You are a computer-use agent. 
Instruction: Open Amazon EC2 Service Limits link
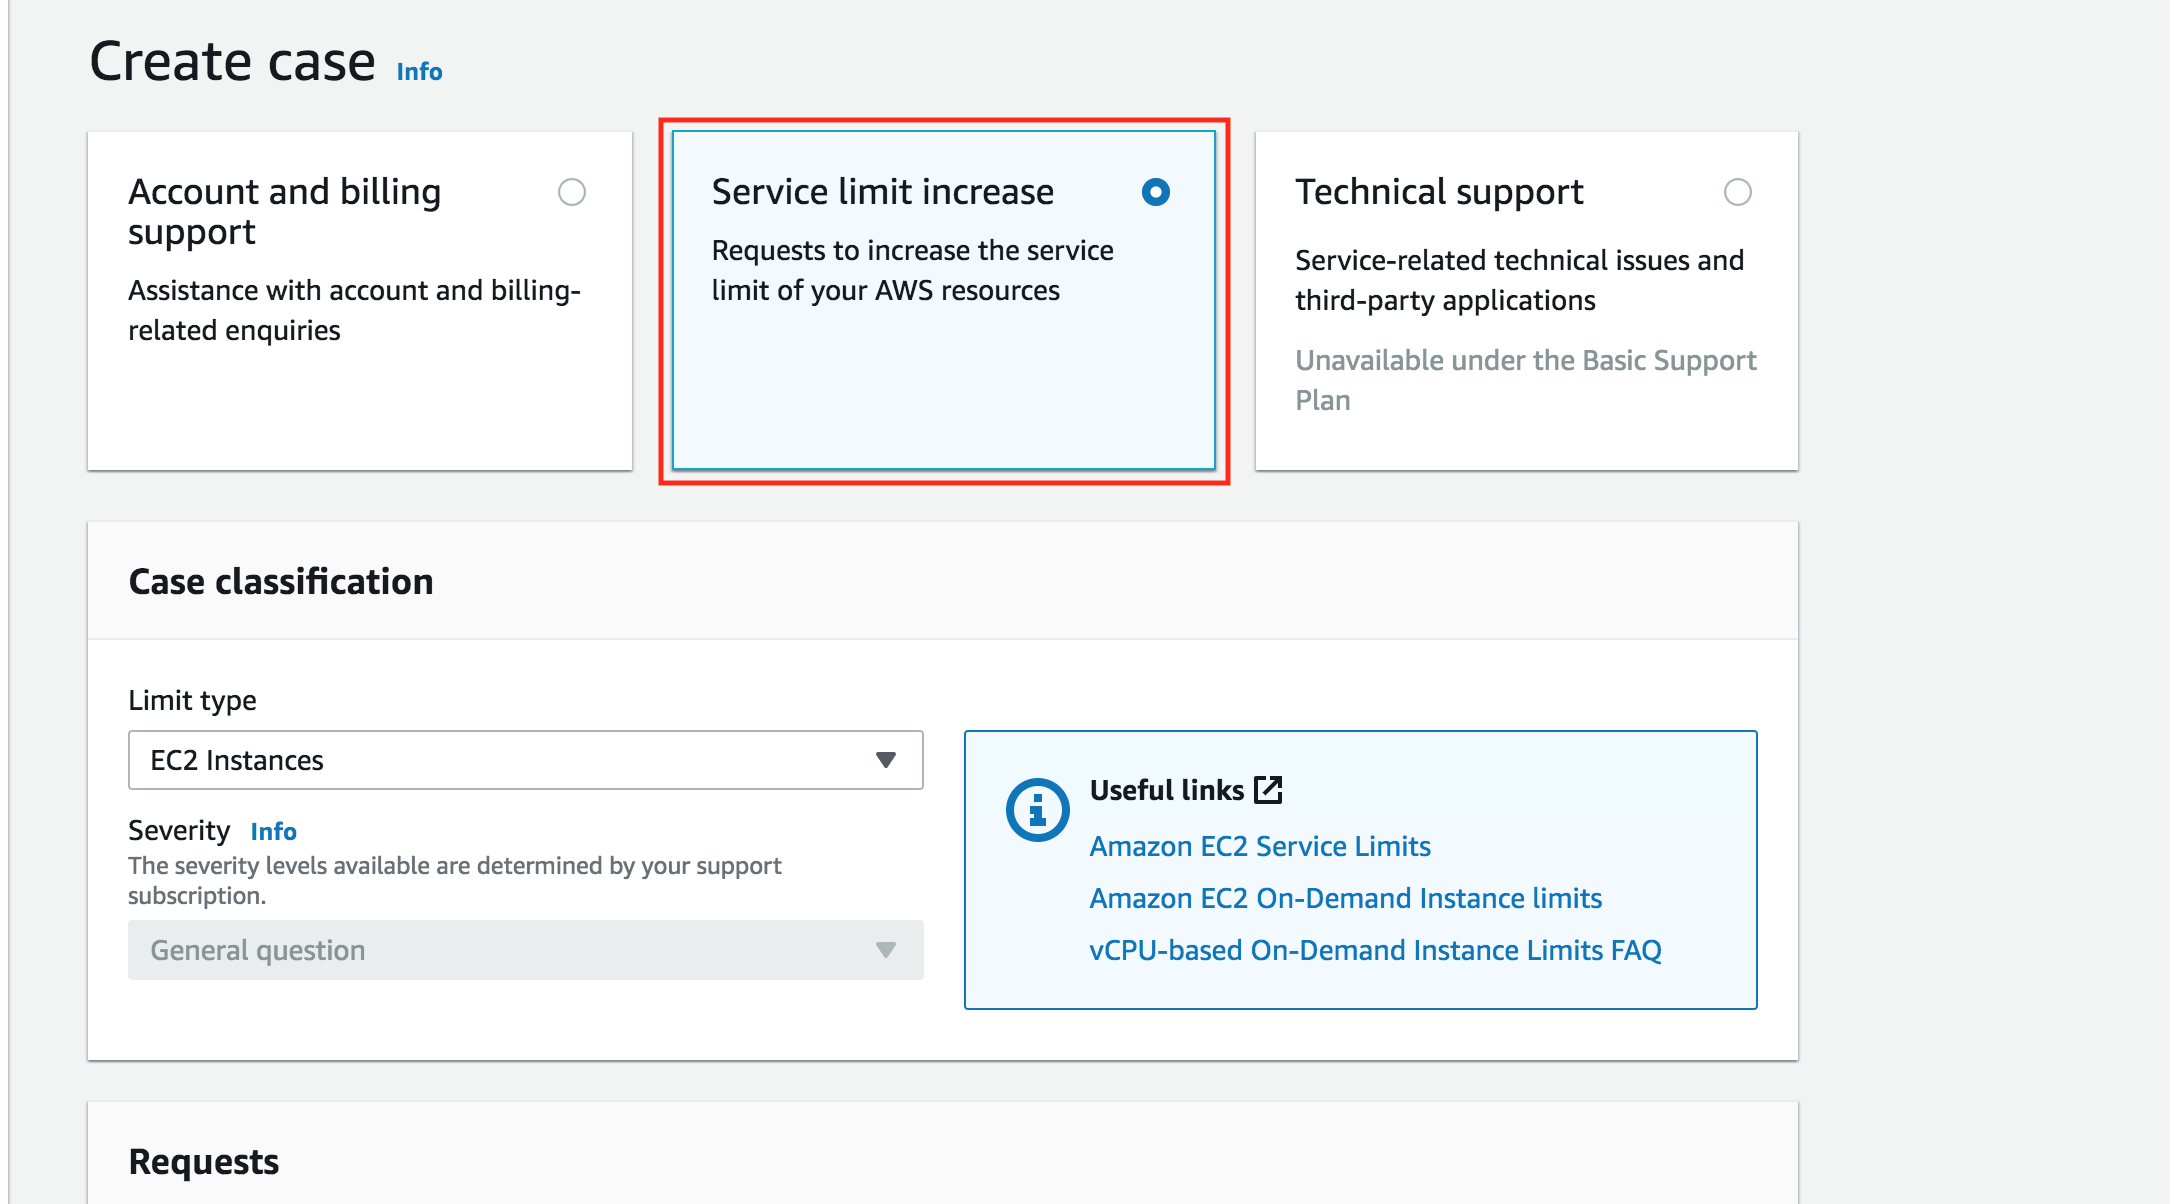coord(1259,846)
